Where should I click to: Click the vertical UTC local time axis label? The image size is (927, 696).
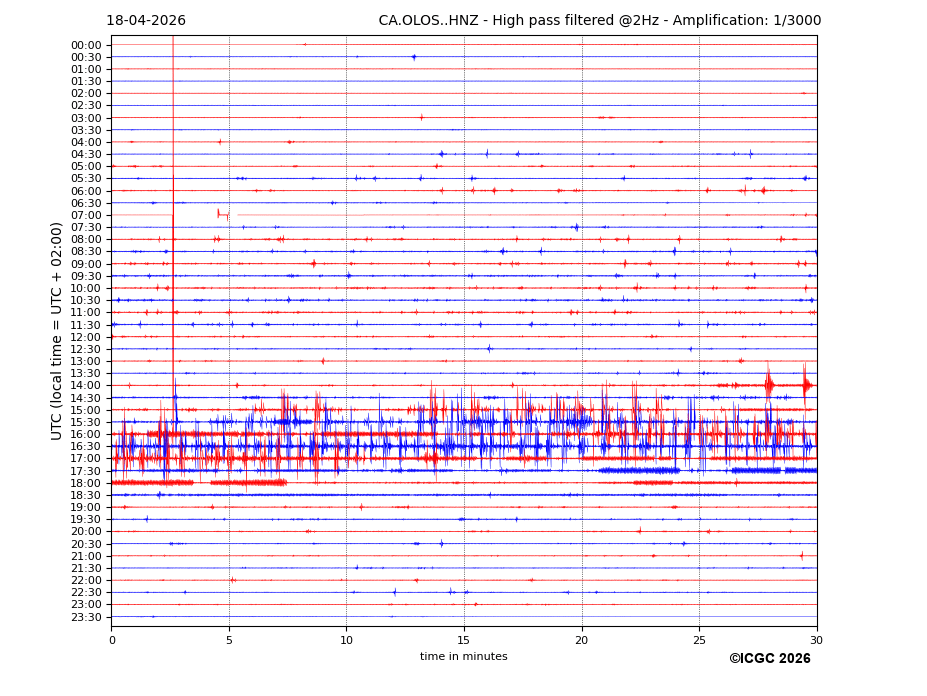click(57, 330)
